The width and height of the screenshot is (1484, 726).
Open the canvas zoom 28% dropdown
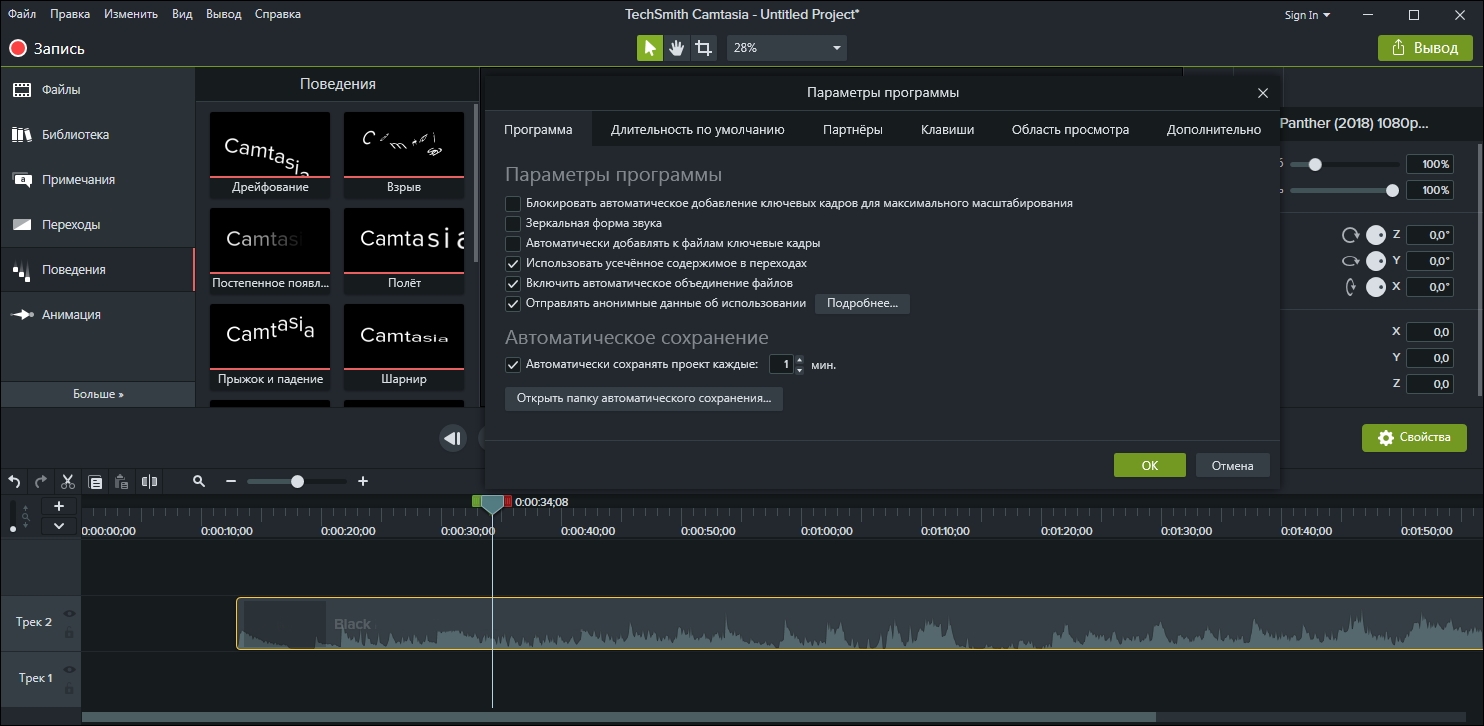(786, 48)
